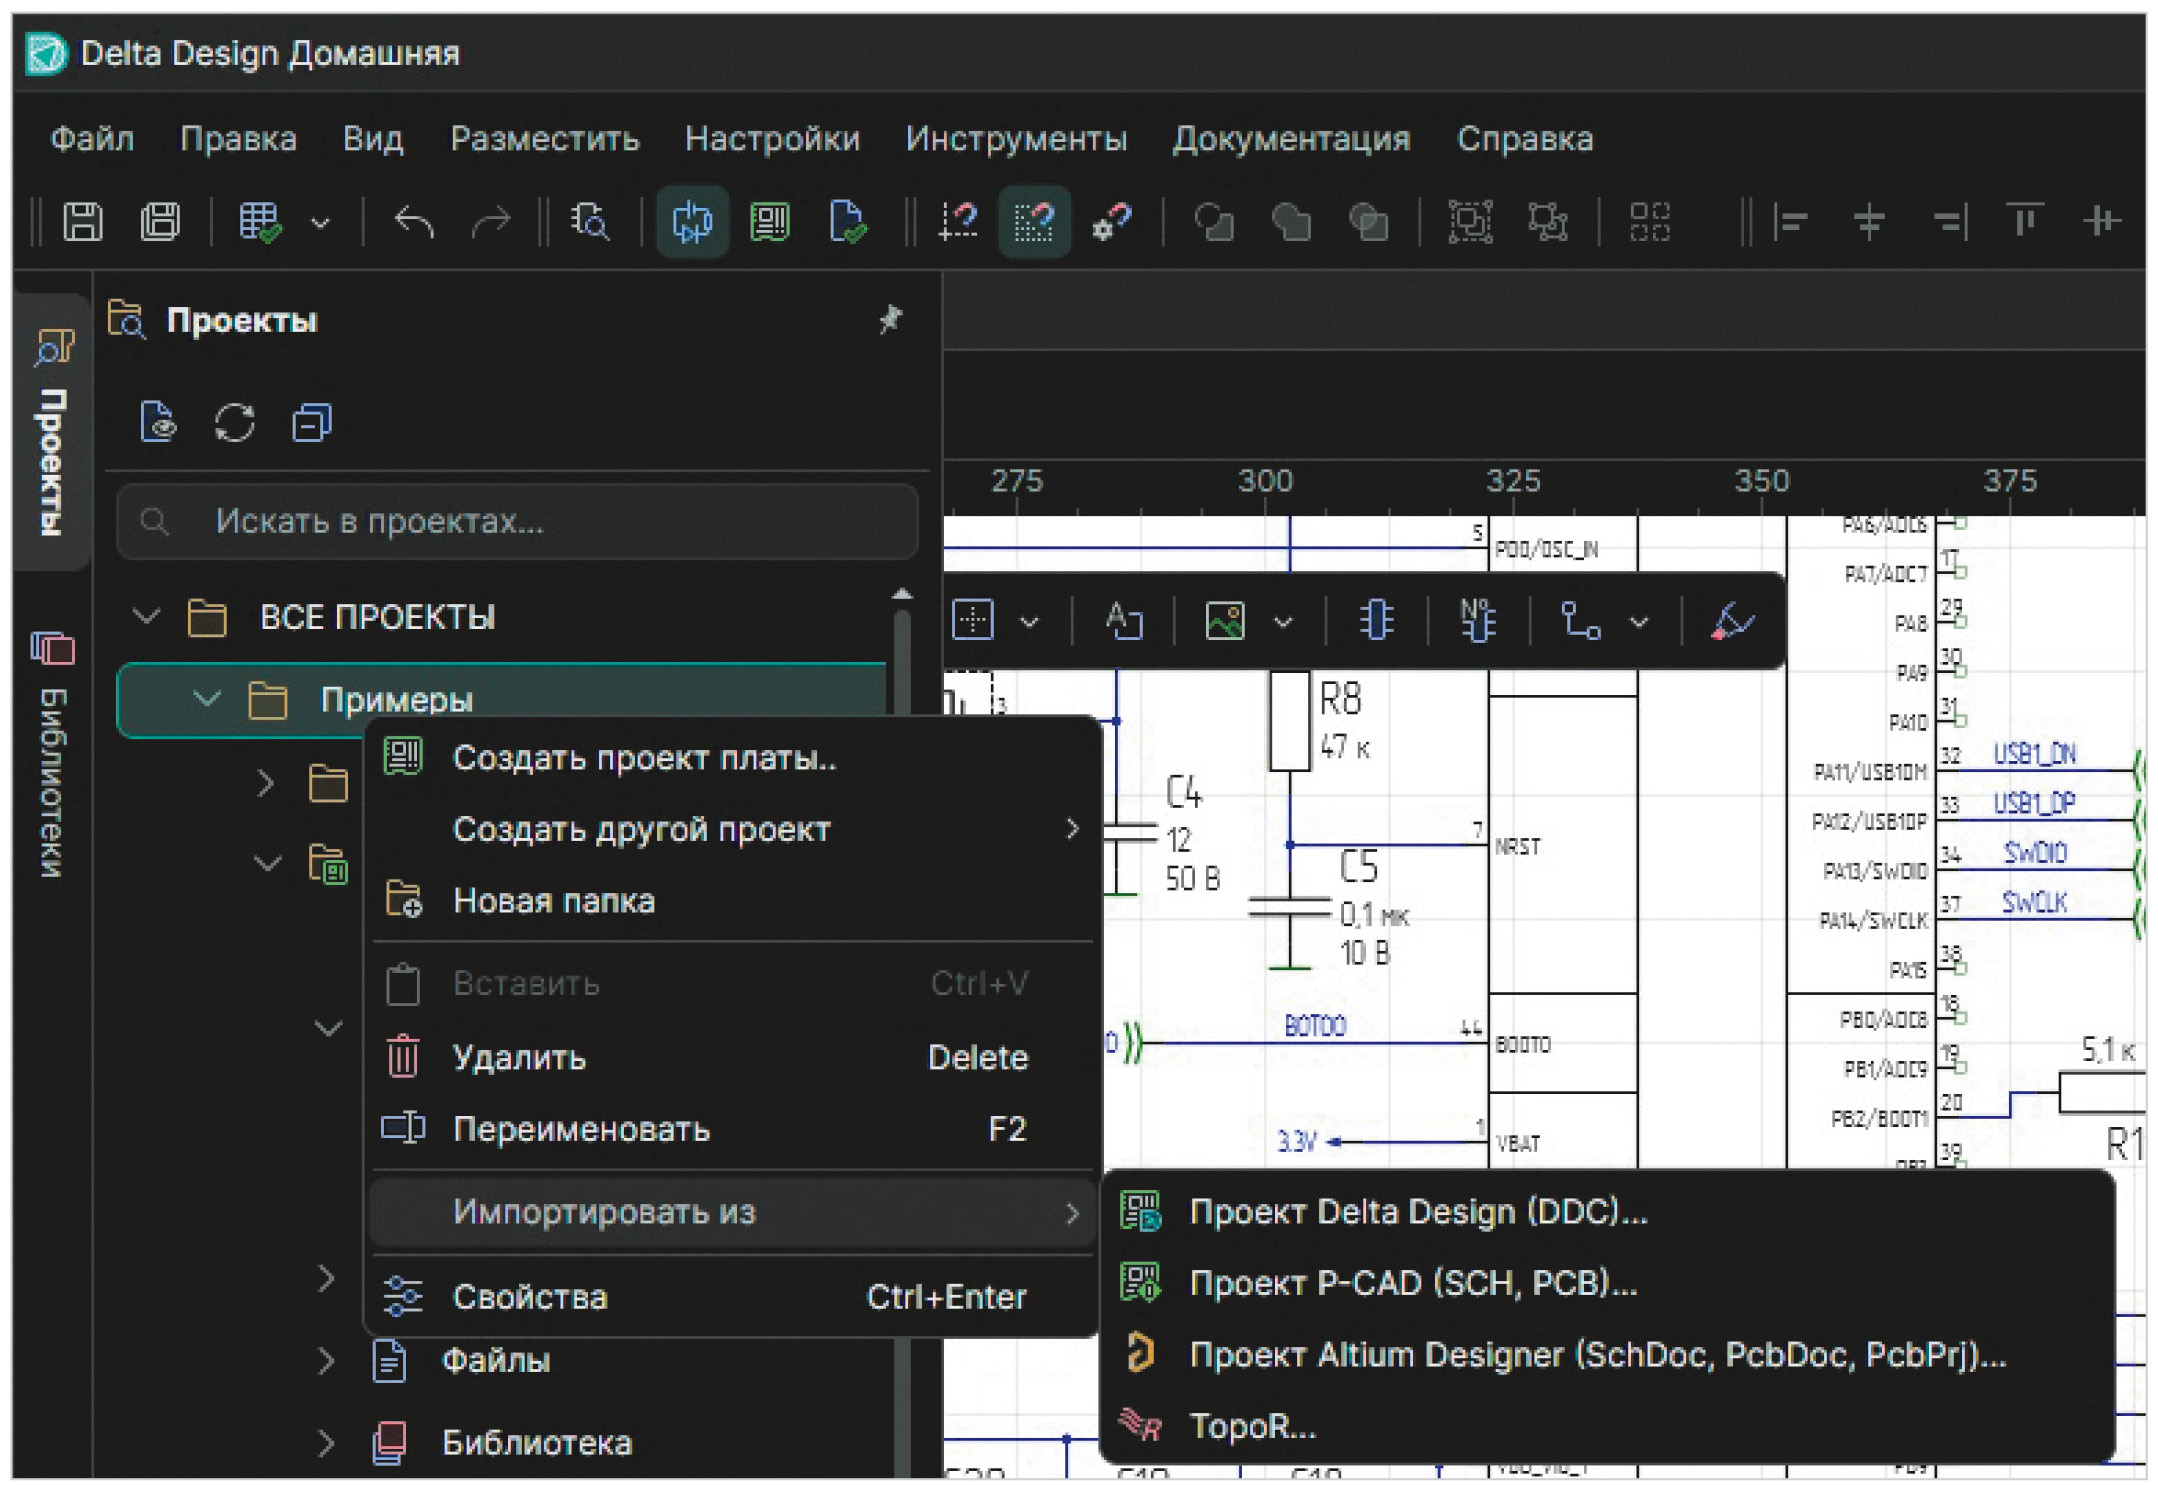
Task: Click the place component icon in floating toolbar
Action: (1376, 620)
